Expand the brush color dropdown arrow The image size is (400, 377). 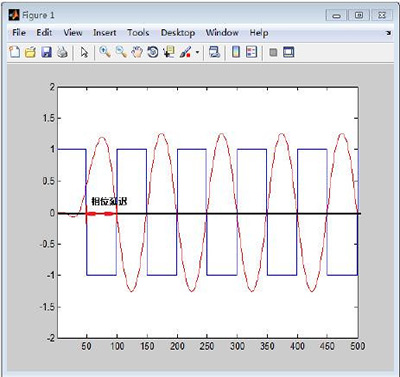coord(197,52)
